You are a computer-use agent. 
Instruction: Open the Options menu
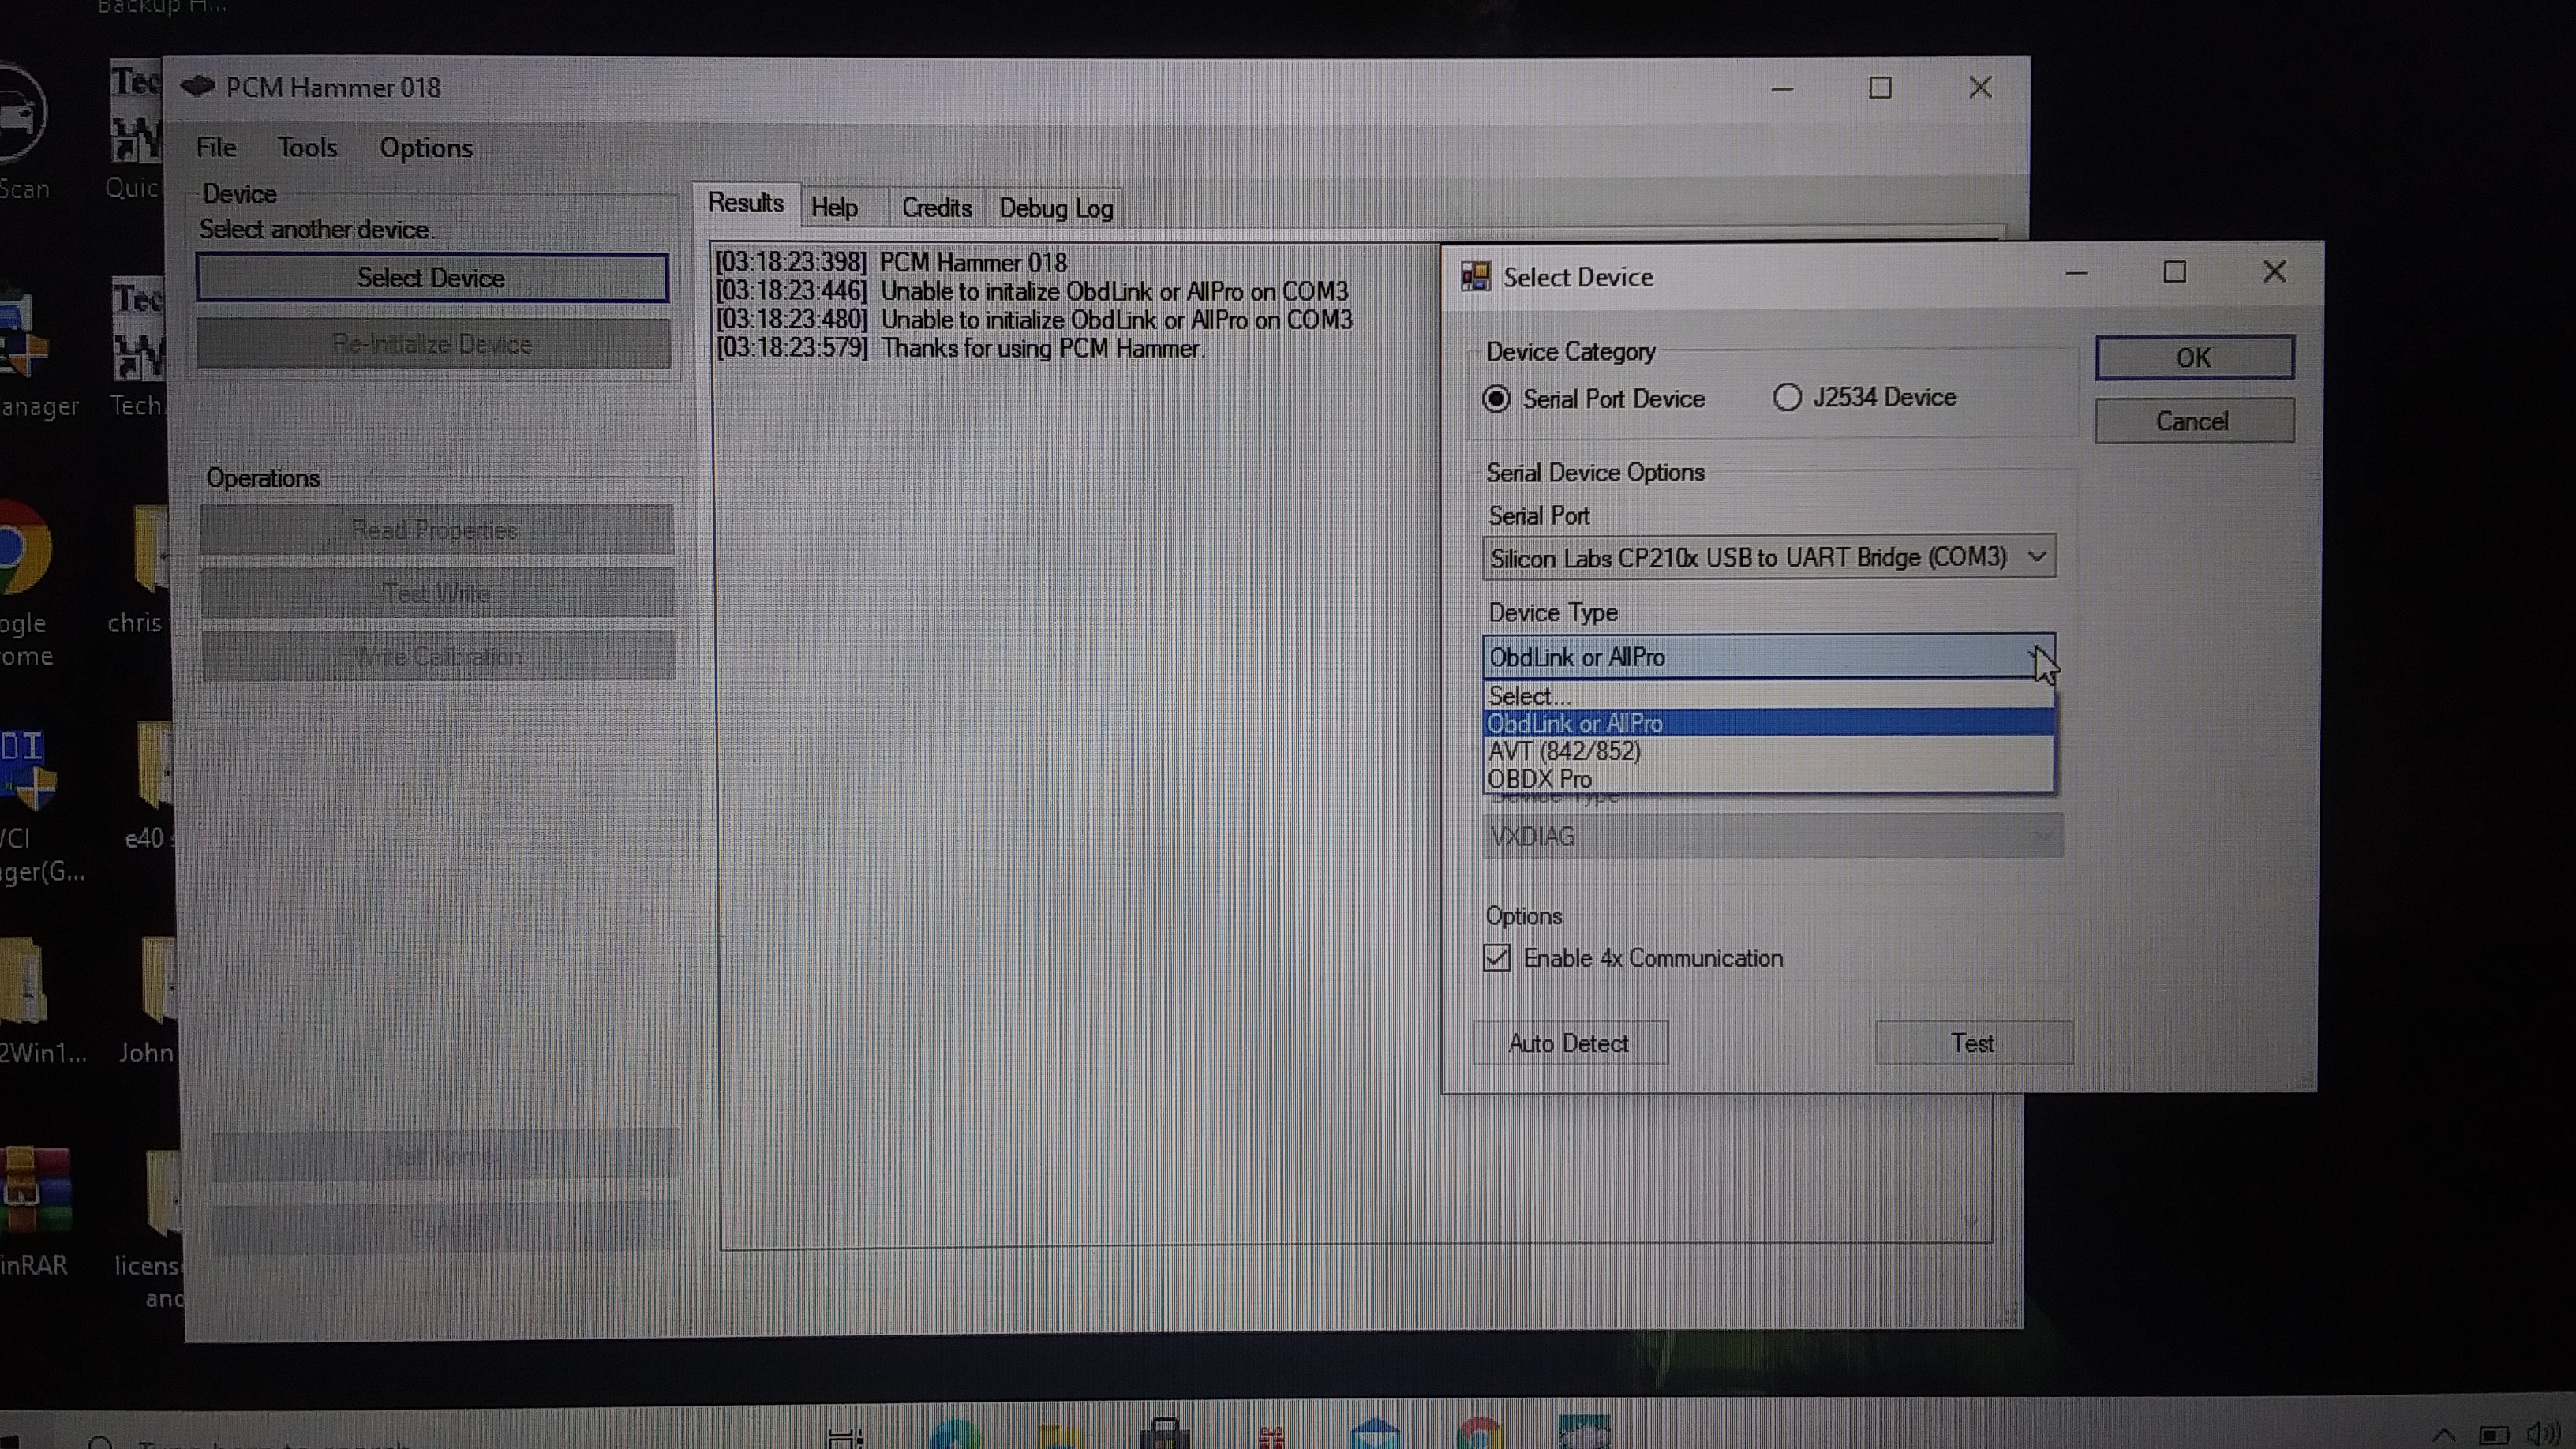[x=426, y=148]
